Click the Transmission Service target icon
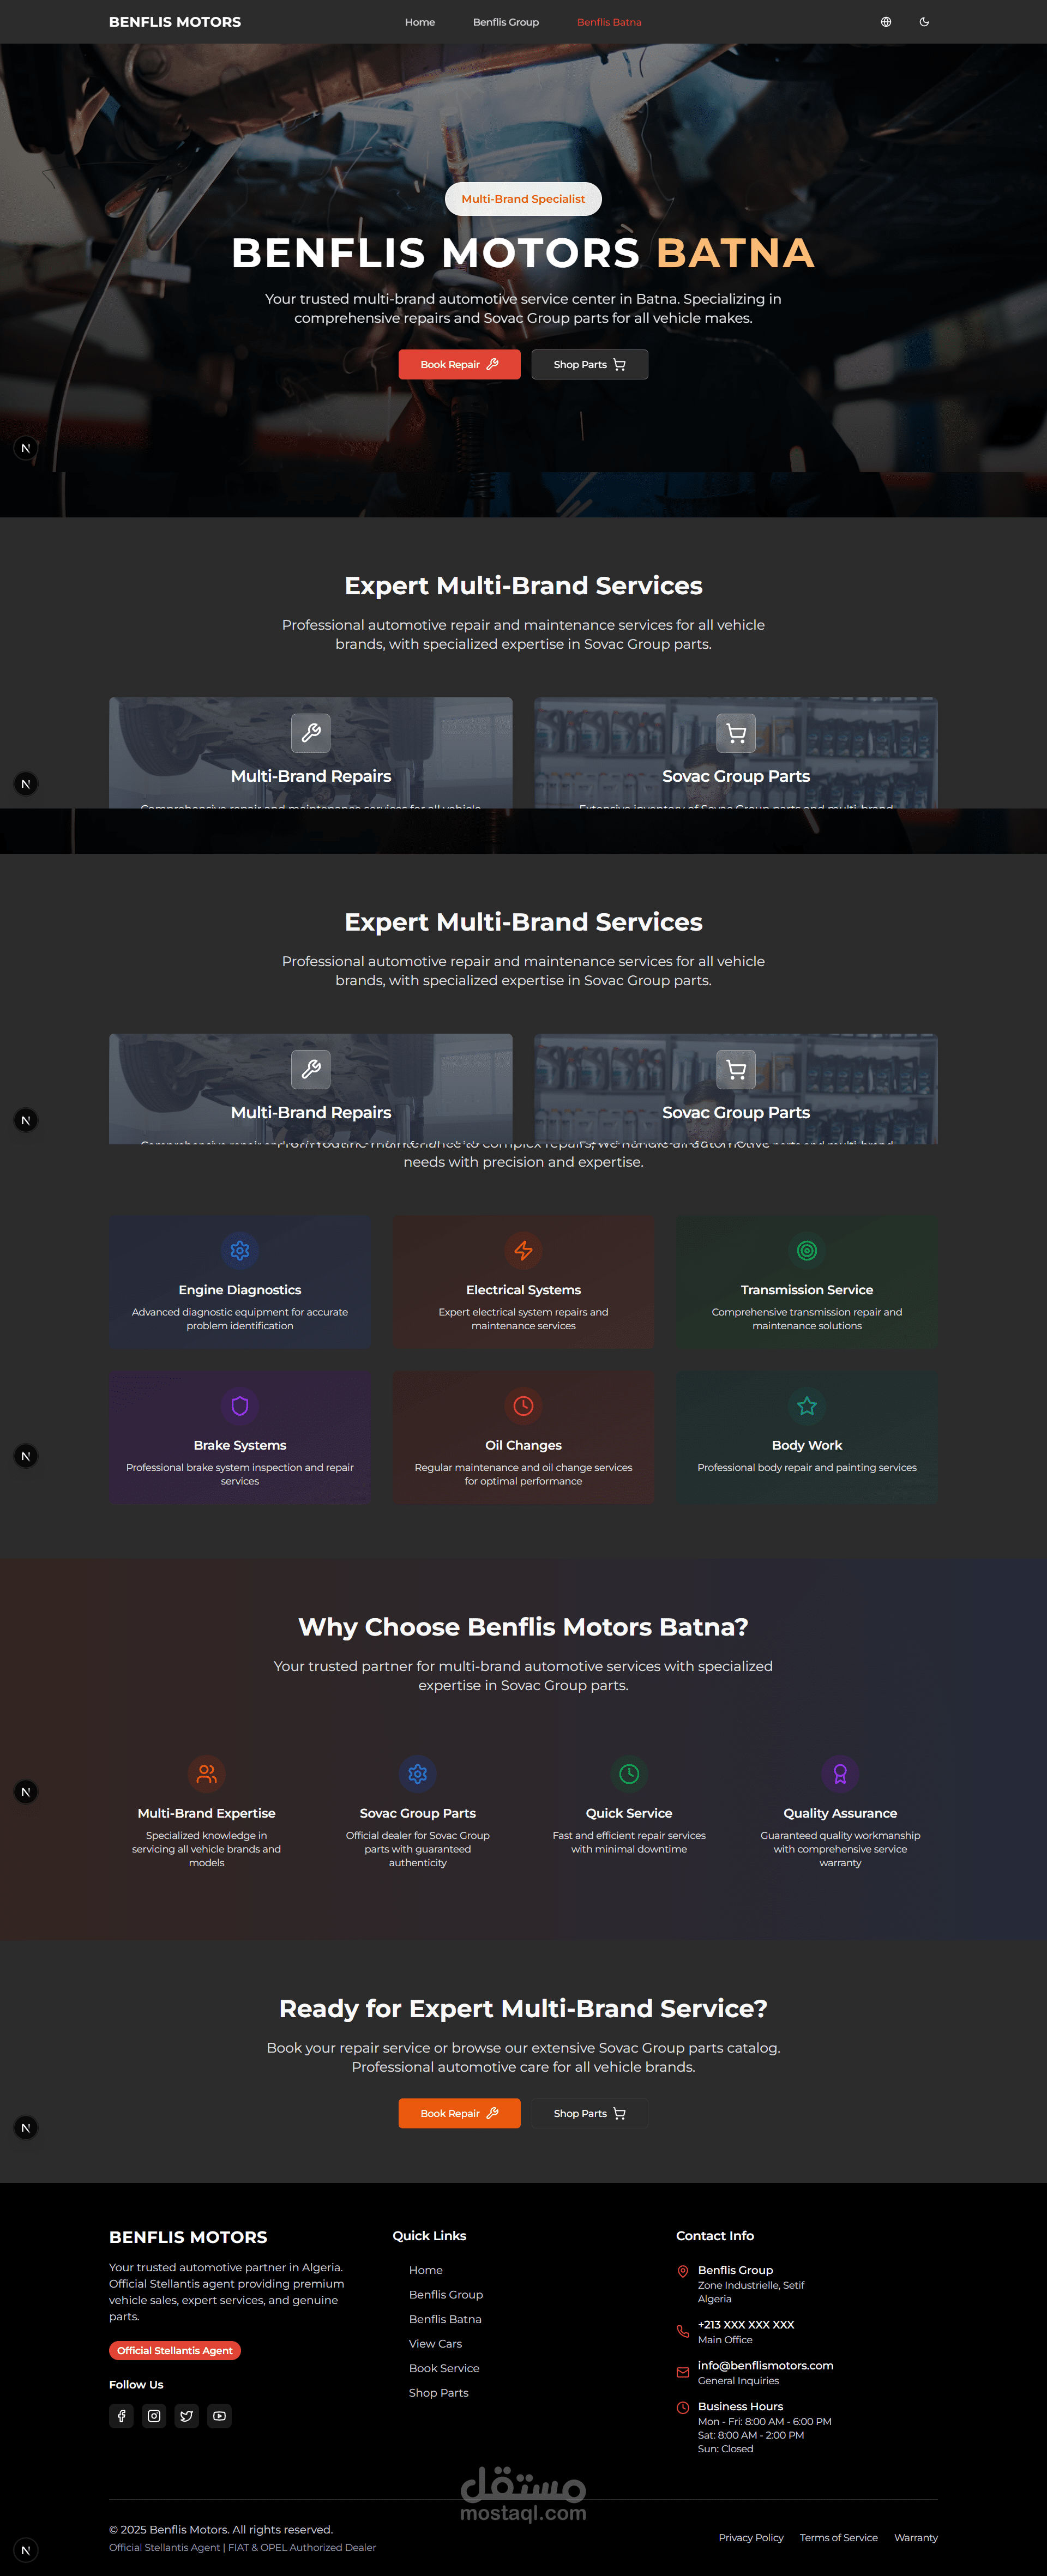1047x2576 pixels. coord(807,1250)
